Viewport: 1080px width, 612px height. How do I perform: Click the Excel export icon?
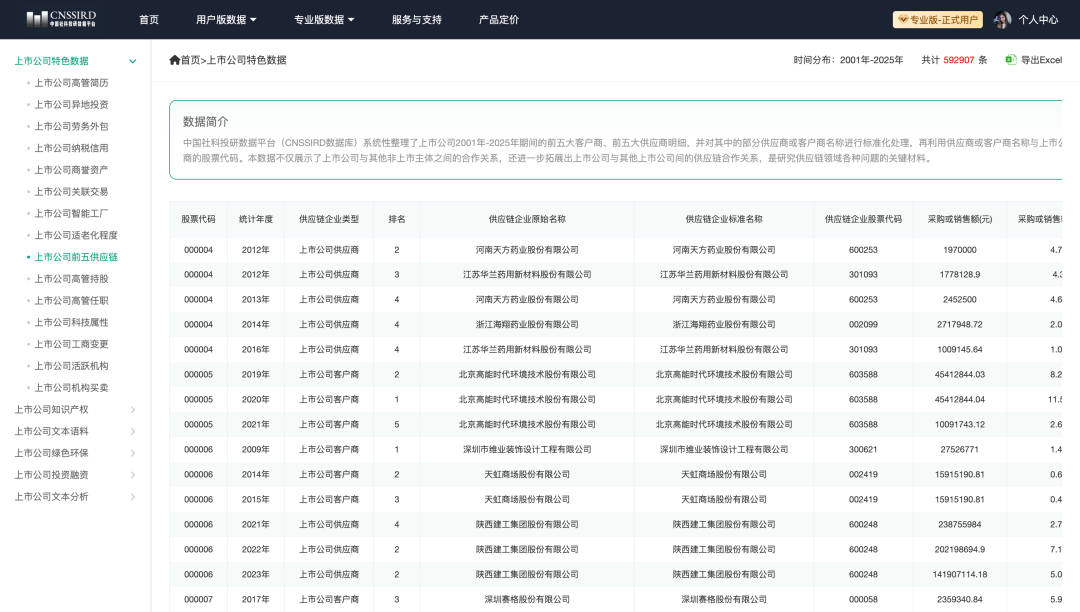coord(1010,60)
